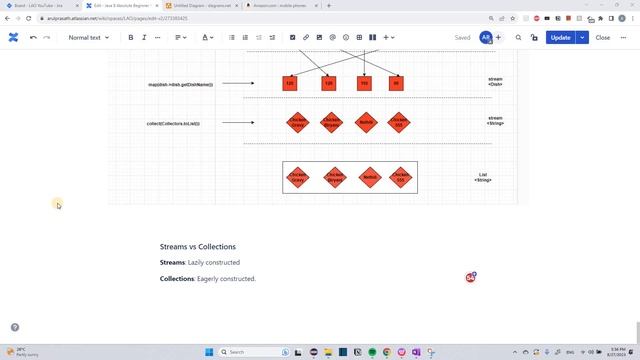Insert a numbered list
The height and width of the screenshot is (360, 640).
(x=245, y=38)
